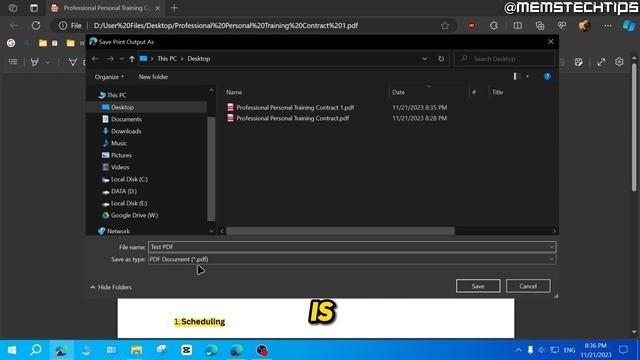Open Windows Start menu
Image resolution: width=640 pixels, height=360 pixels.
[x=12, y=350]
